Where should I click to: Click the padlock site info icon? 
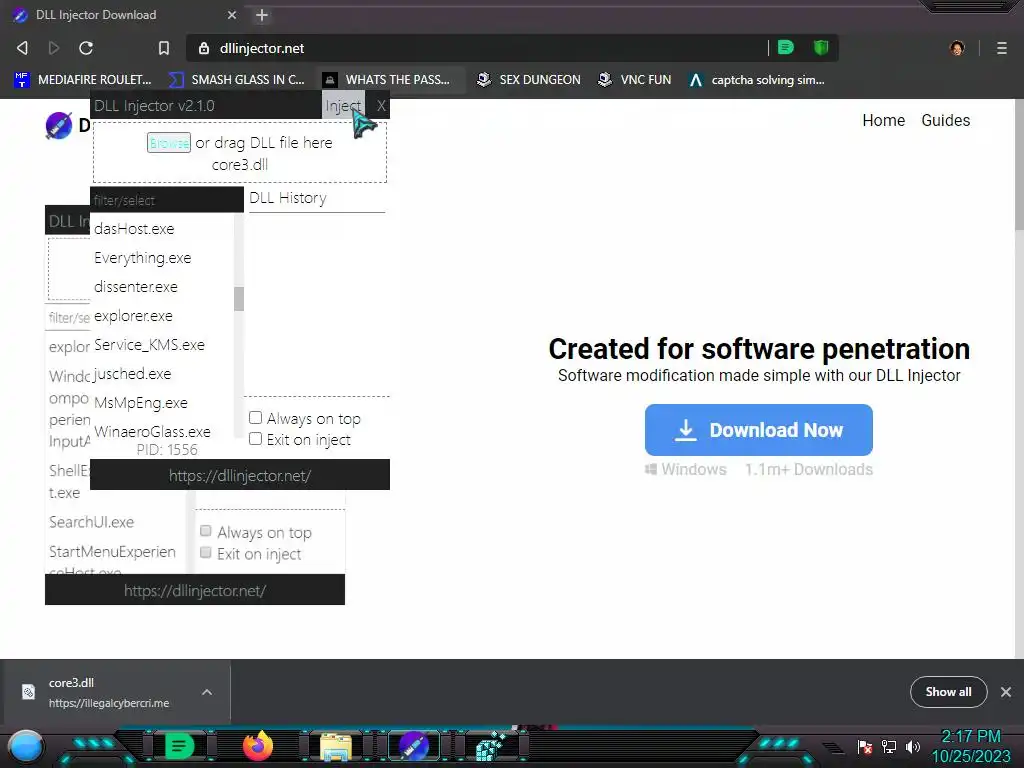[204, 48]
